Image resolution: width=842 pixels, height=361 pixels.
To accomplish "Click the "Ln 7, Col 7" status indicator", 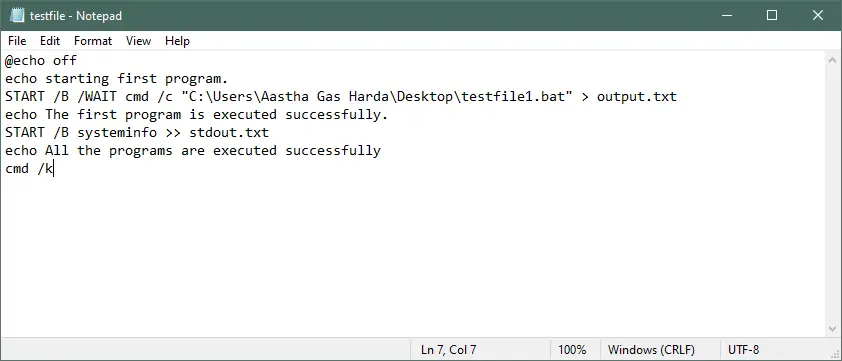I will pos(448,350).
